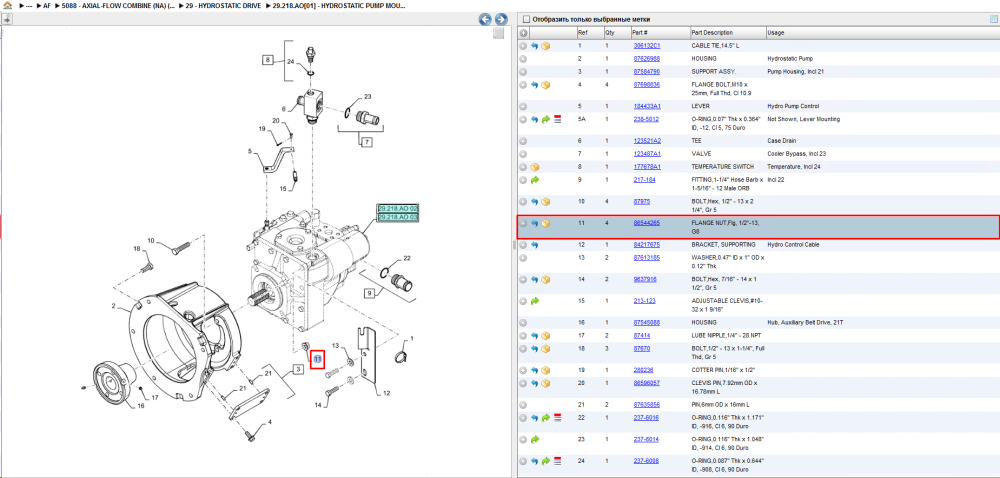Click the box icon for FLANGE BOLT M10 row
Screen dimensions: 1000x478
(x=545, y=85)
